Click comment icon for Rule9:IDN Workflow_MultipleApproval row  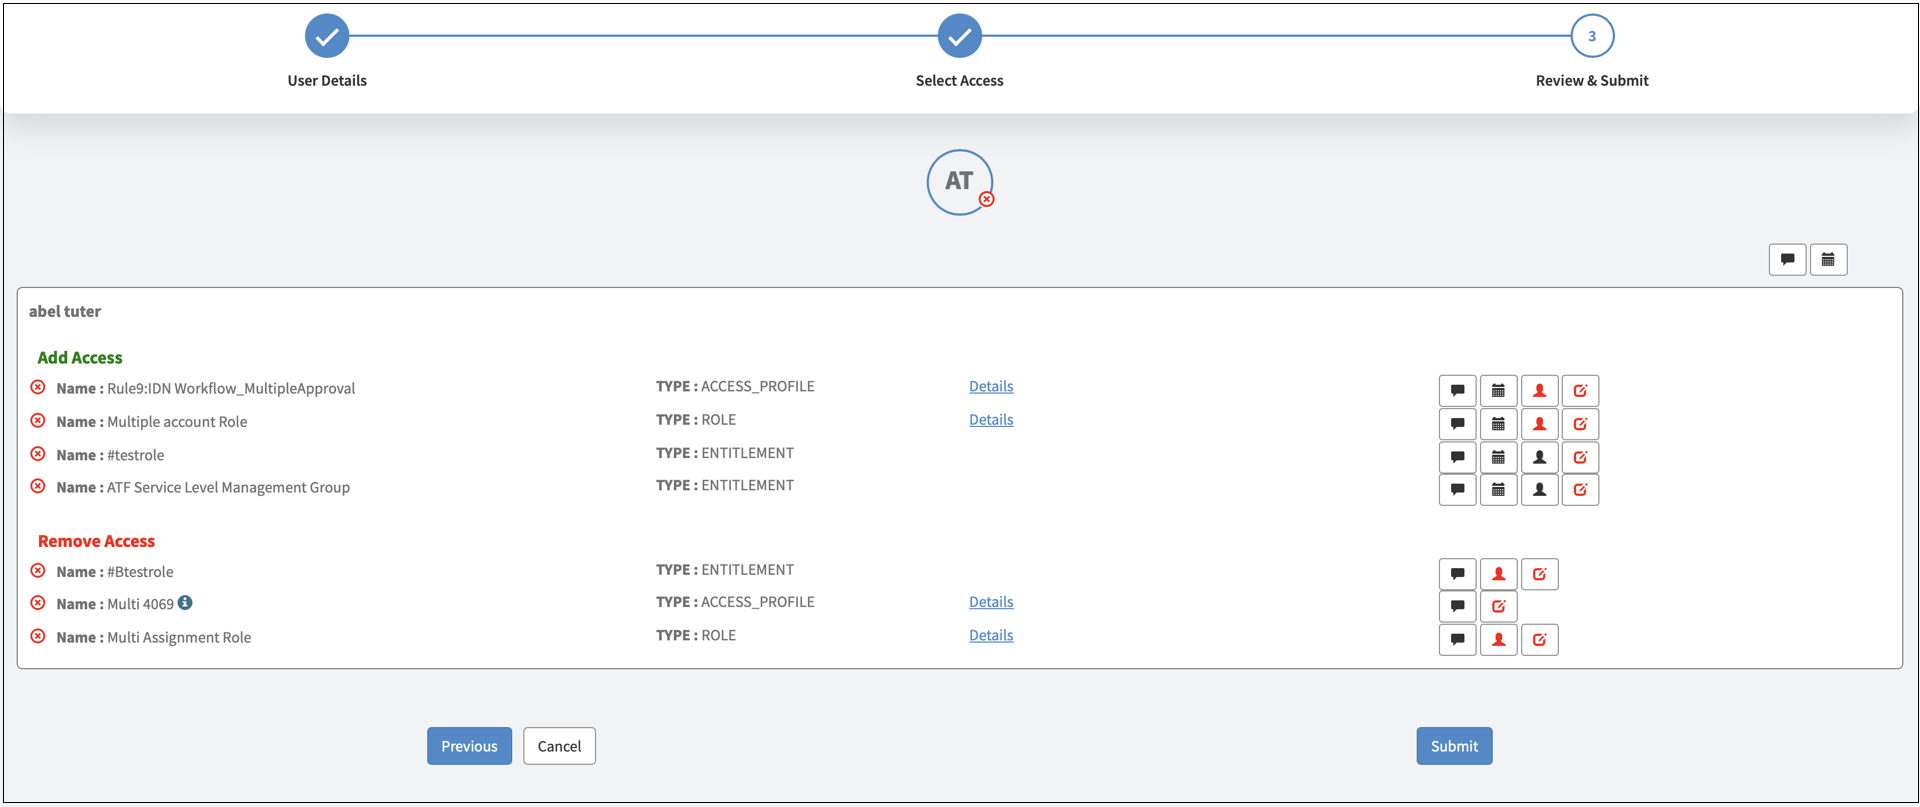(1457, 391)
